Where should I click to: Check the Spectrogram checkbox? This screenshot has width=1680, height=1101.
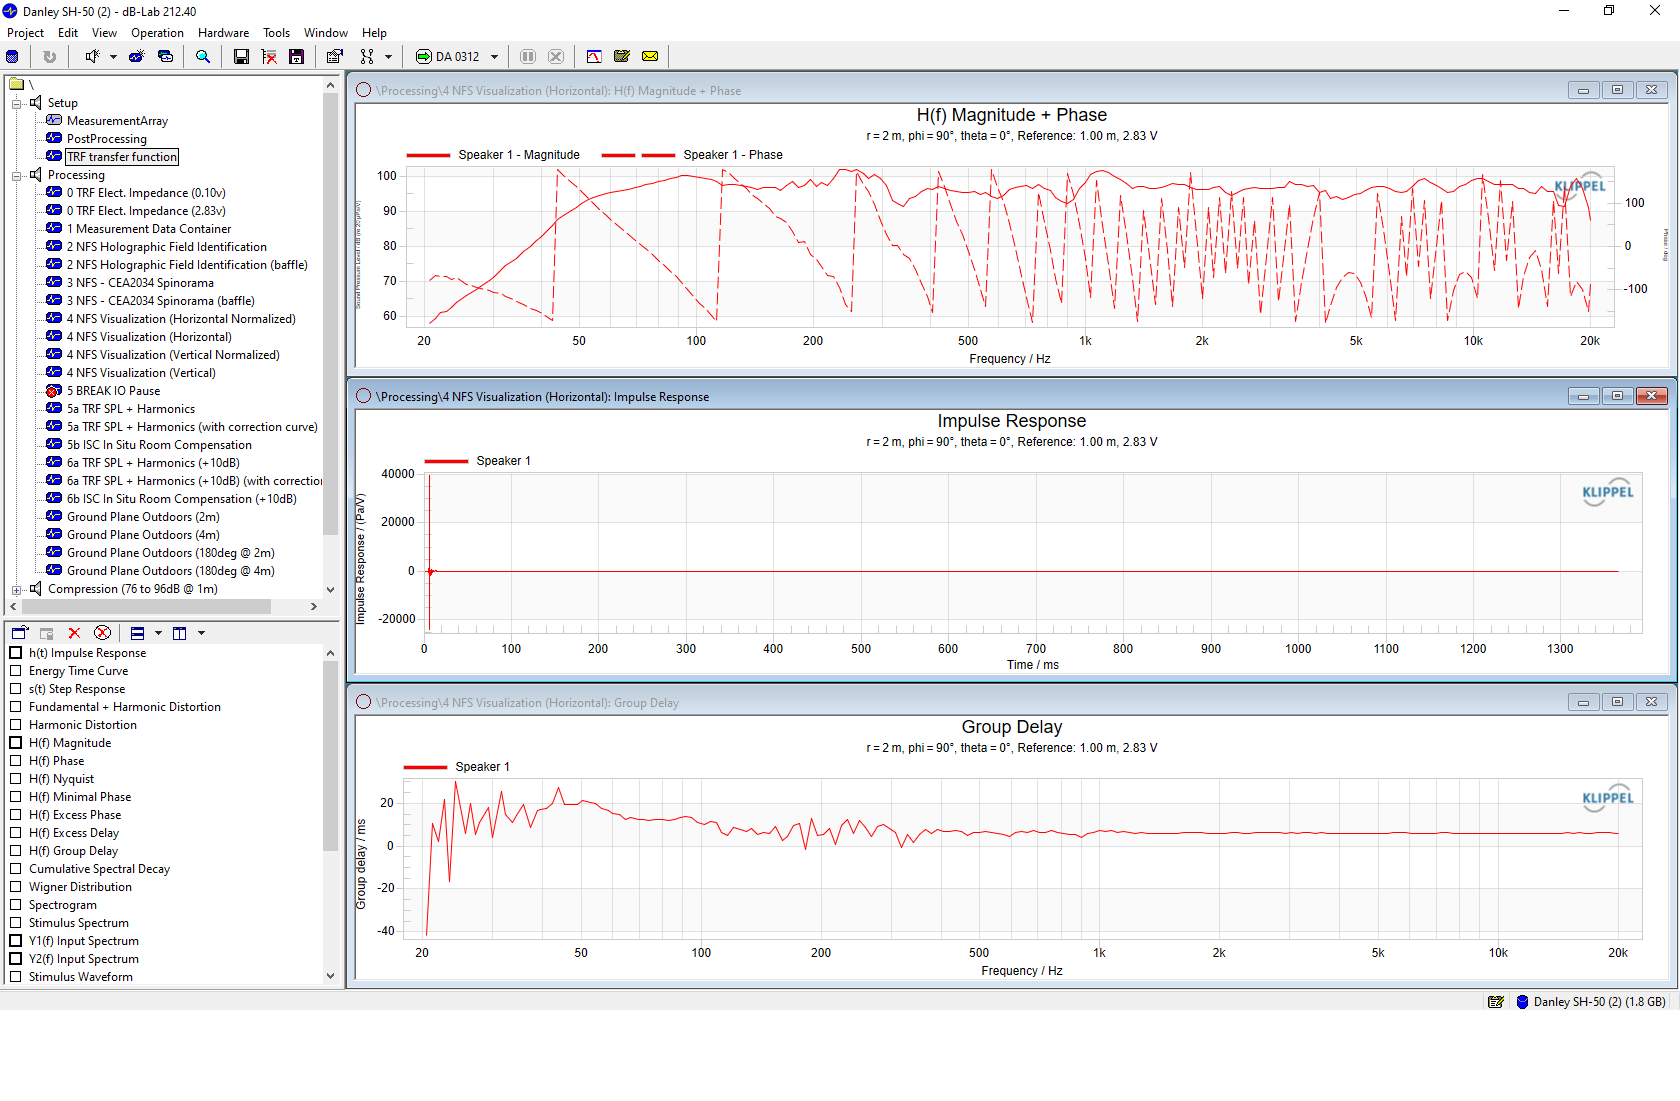pyautogui.click(x=16, y=905)
